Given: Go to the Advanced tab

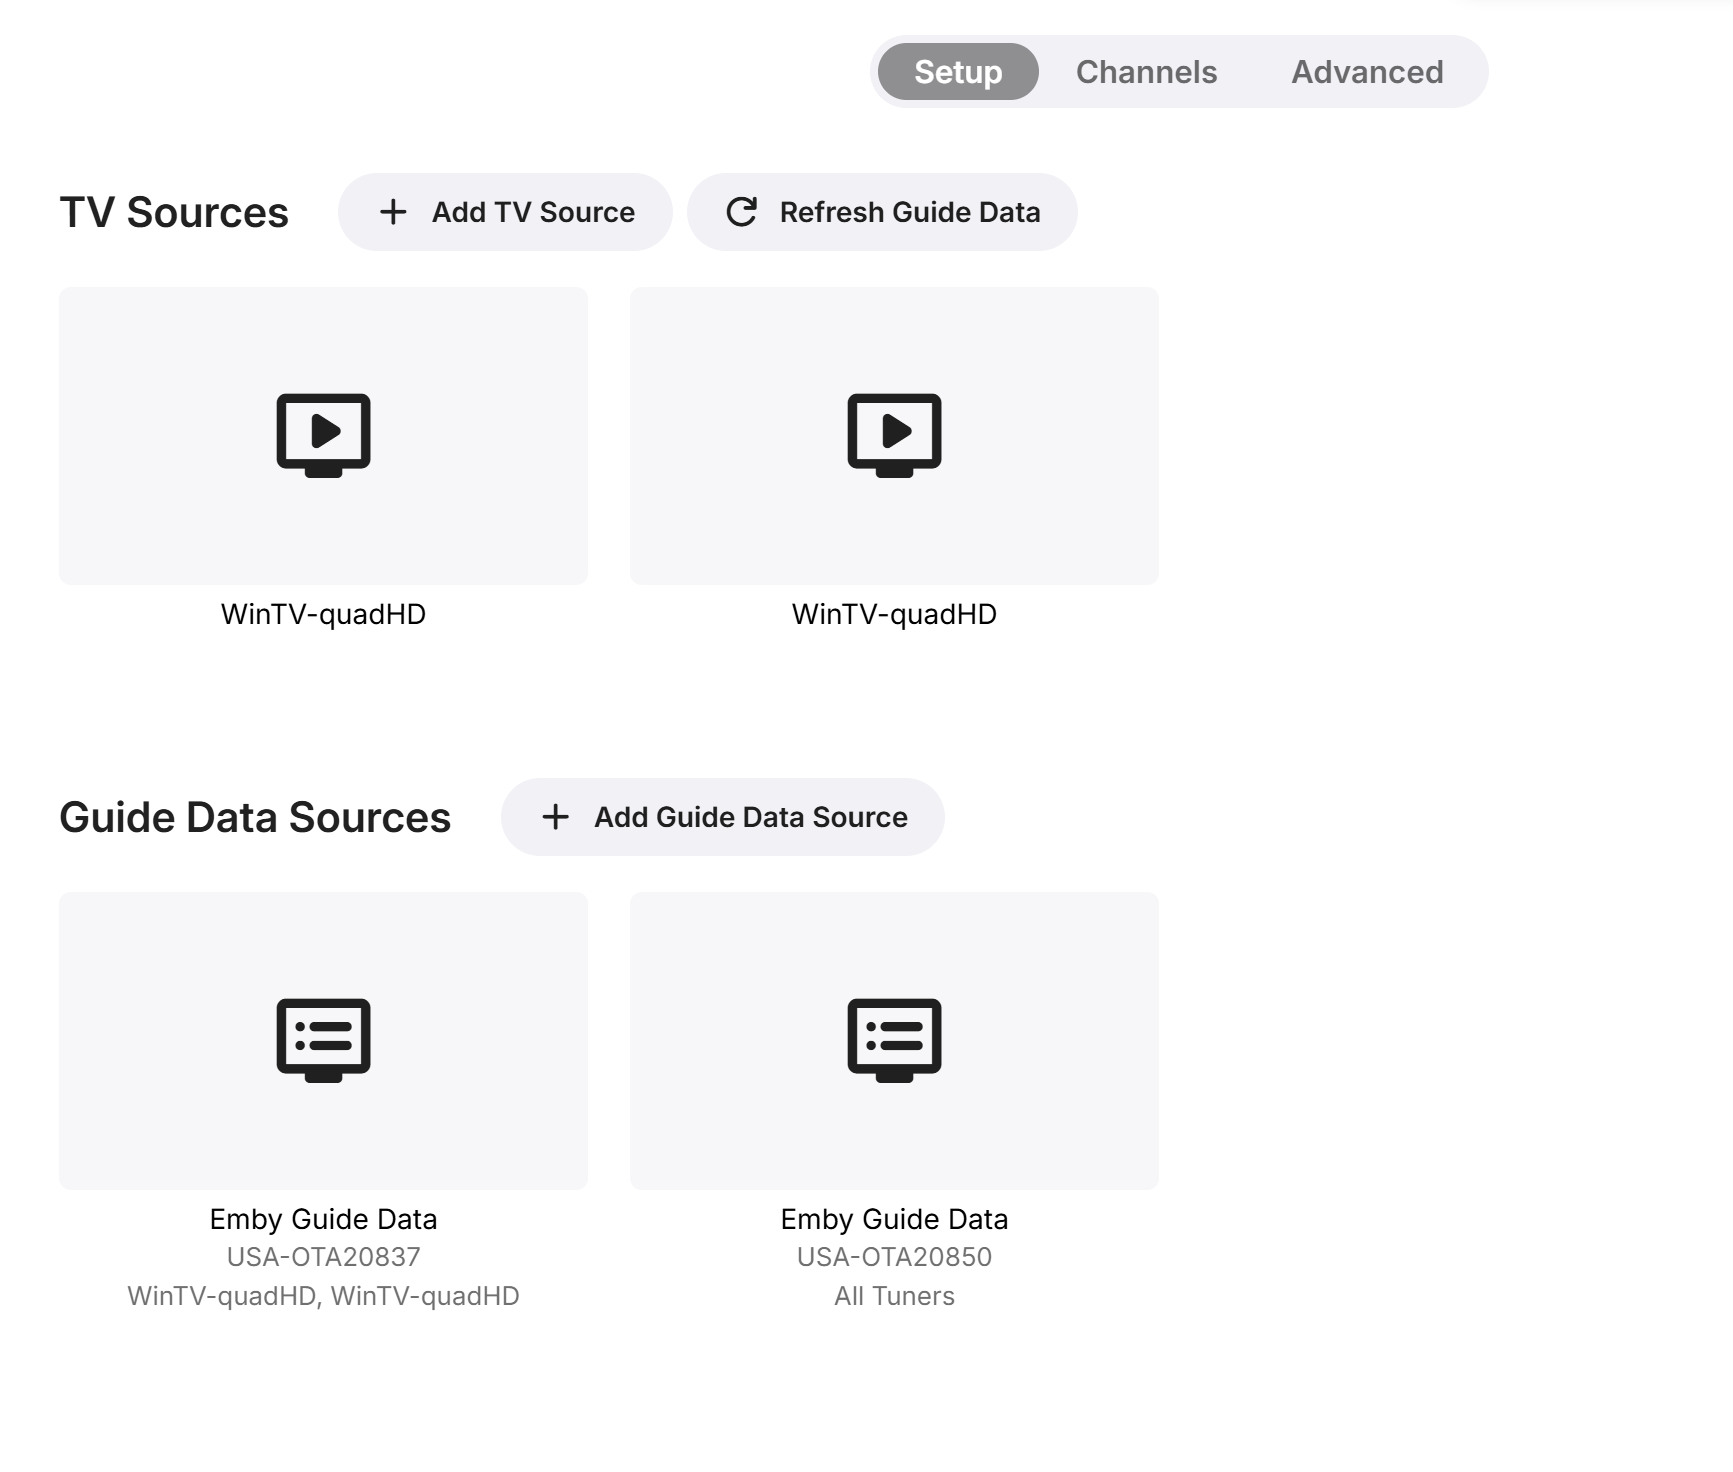Looking at the screenshot, I should coord(1367,72).
